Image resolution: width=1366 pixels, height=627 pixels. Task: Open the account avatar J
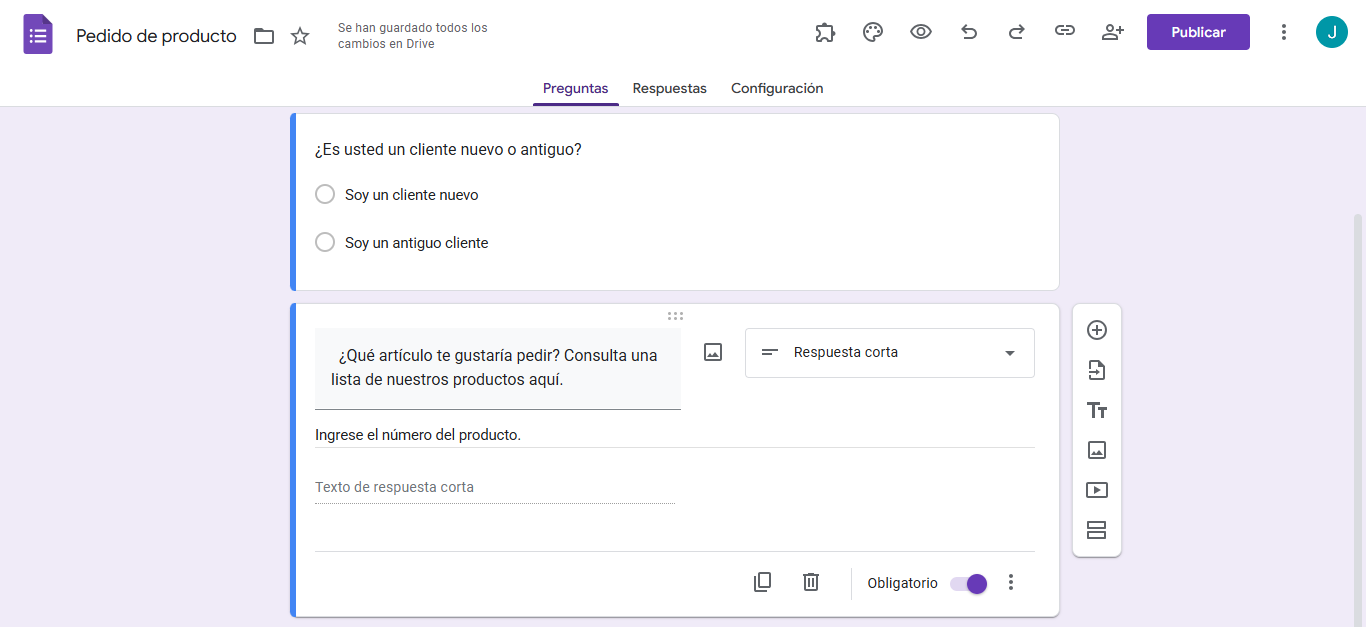pyautogui.click(x=1332, y=32)
